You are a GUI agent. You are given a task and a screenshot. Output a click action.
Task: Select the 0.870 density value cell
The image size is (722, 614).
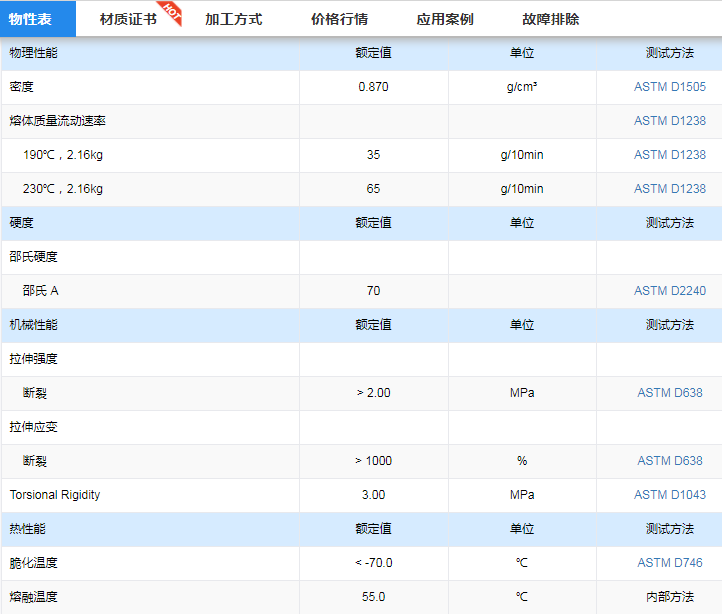click(373, 87)
